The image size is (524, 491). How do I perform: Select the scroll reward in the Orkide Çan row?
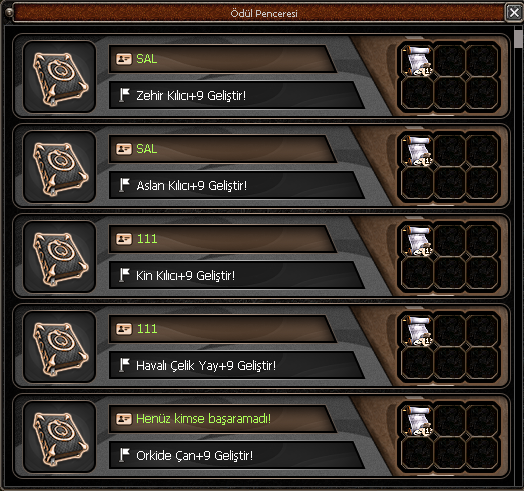click(417, 420)
